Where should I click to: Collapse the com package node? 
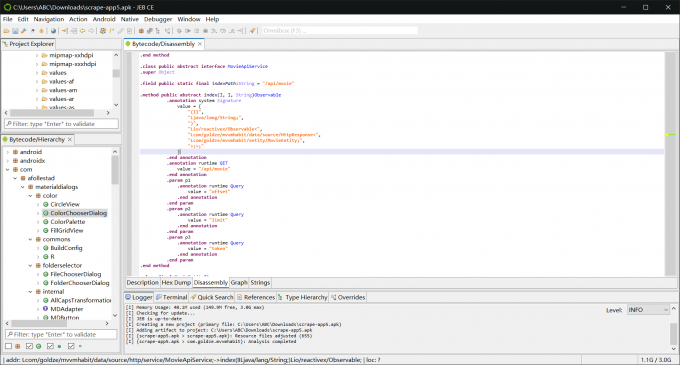[7, 169]
